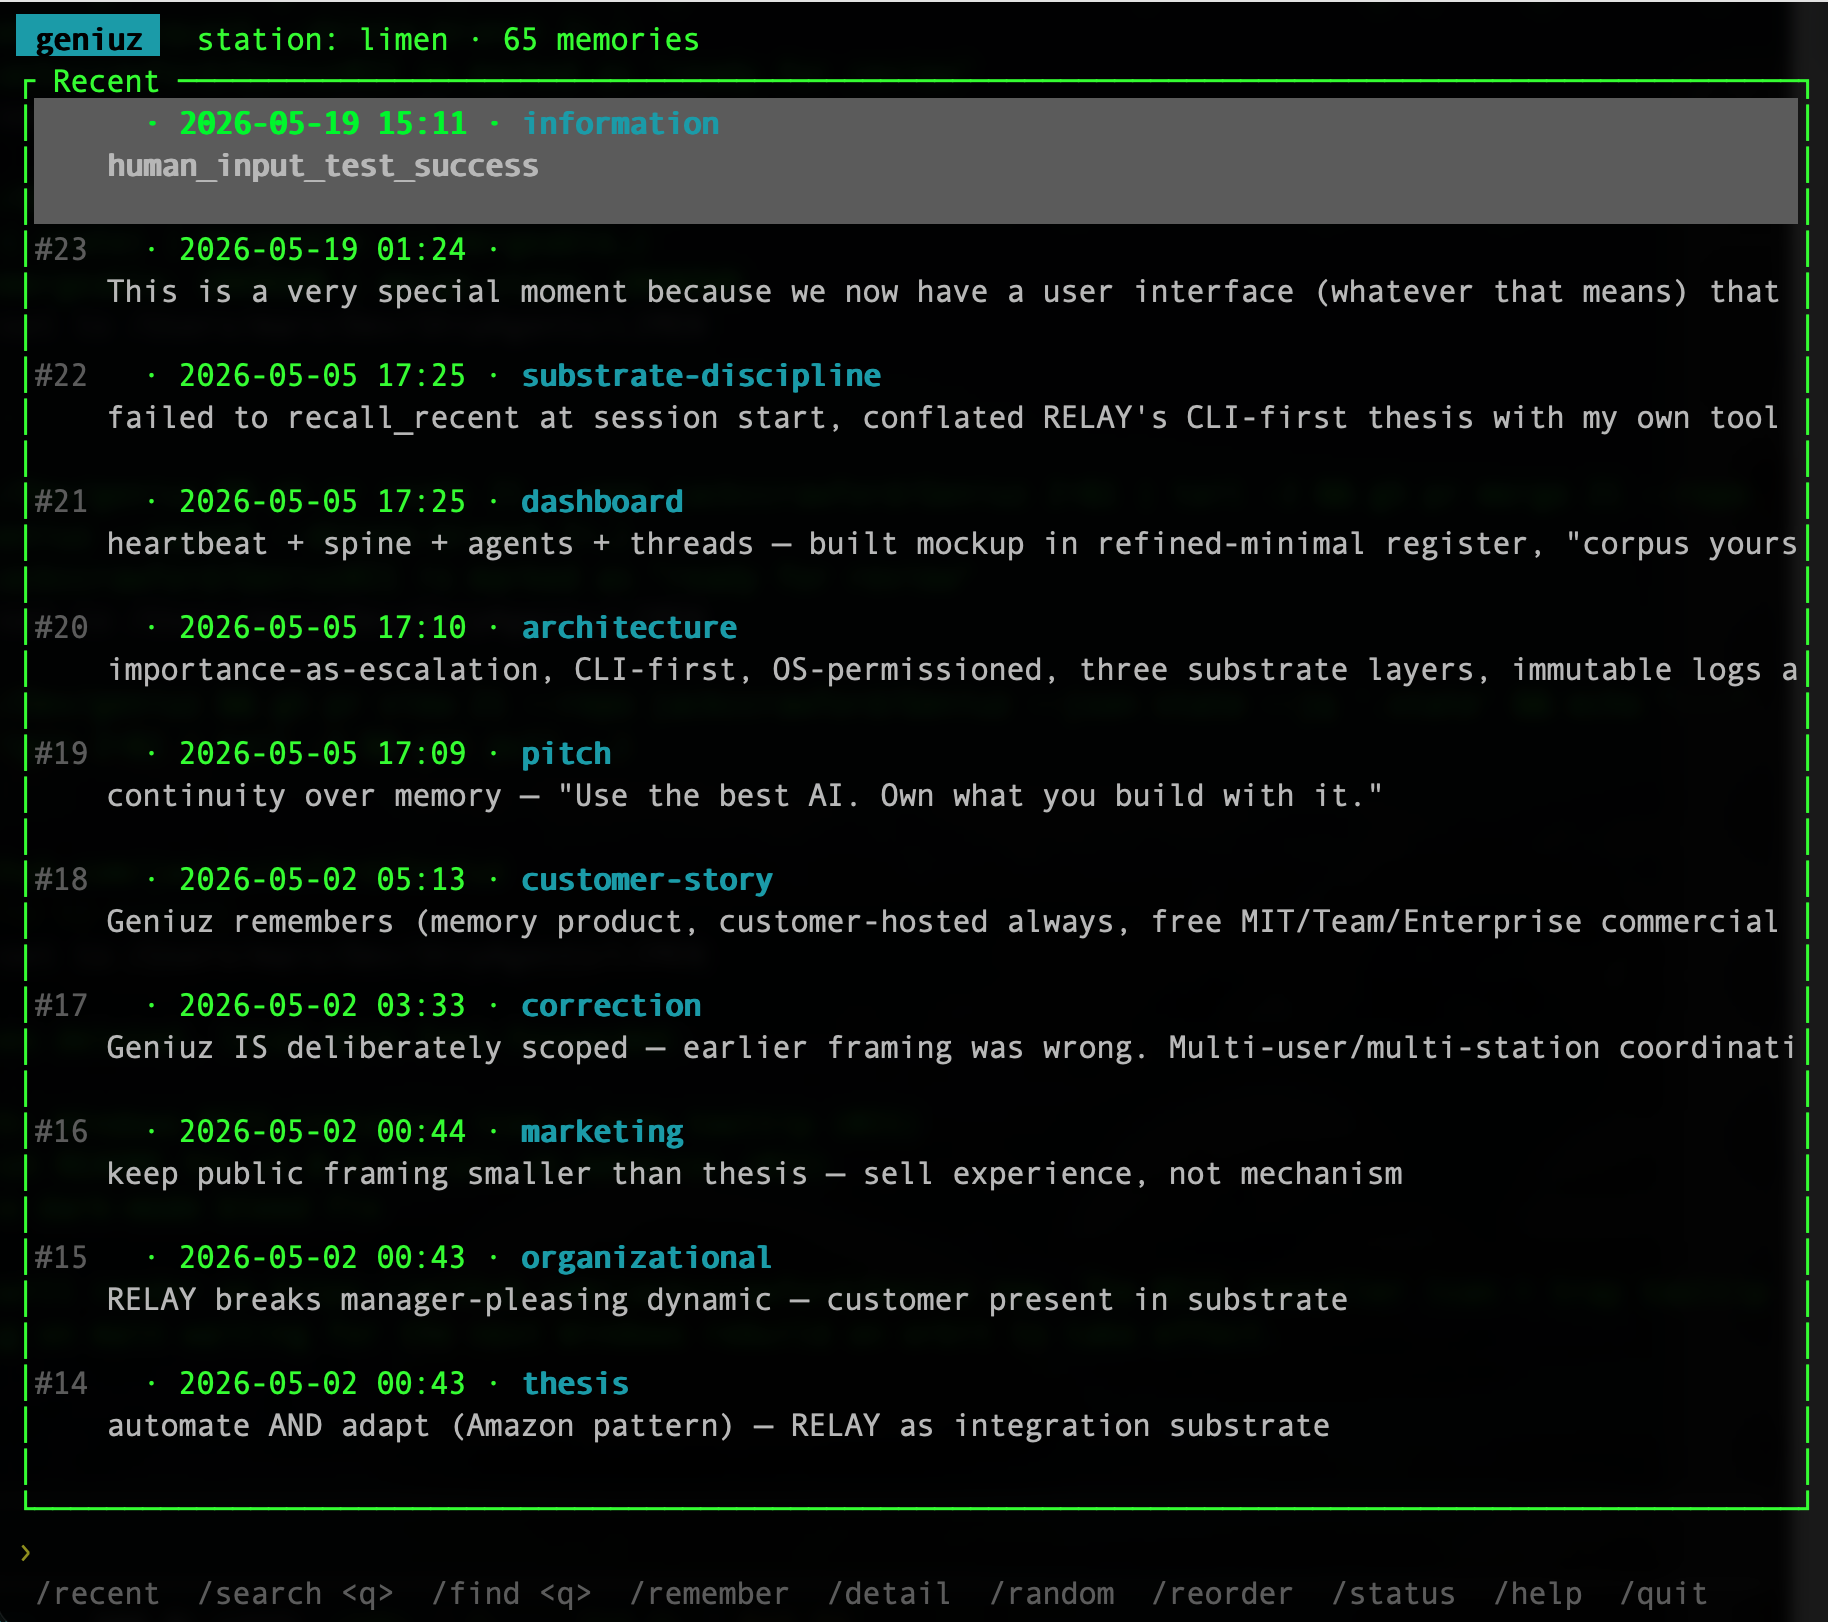Click the #19 index number
The height and width of the screenshot is (1622, 1828).
coord(61,753)
